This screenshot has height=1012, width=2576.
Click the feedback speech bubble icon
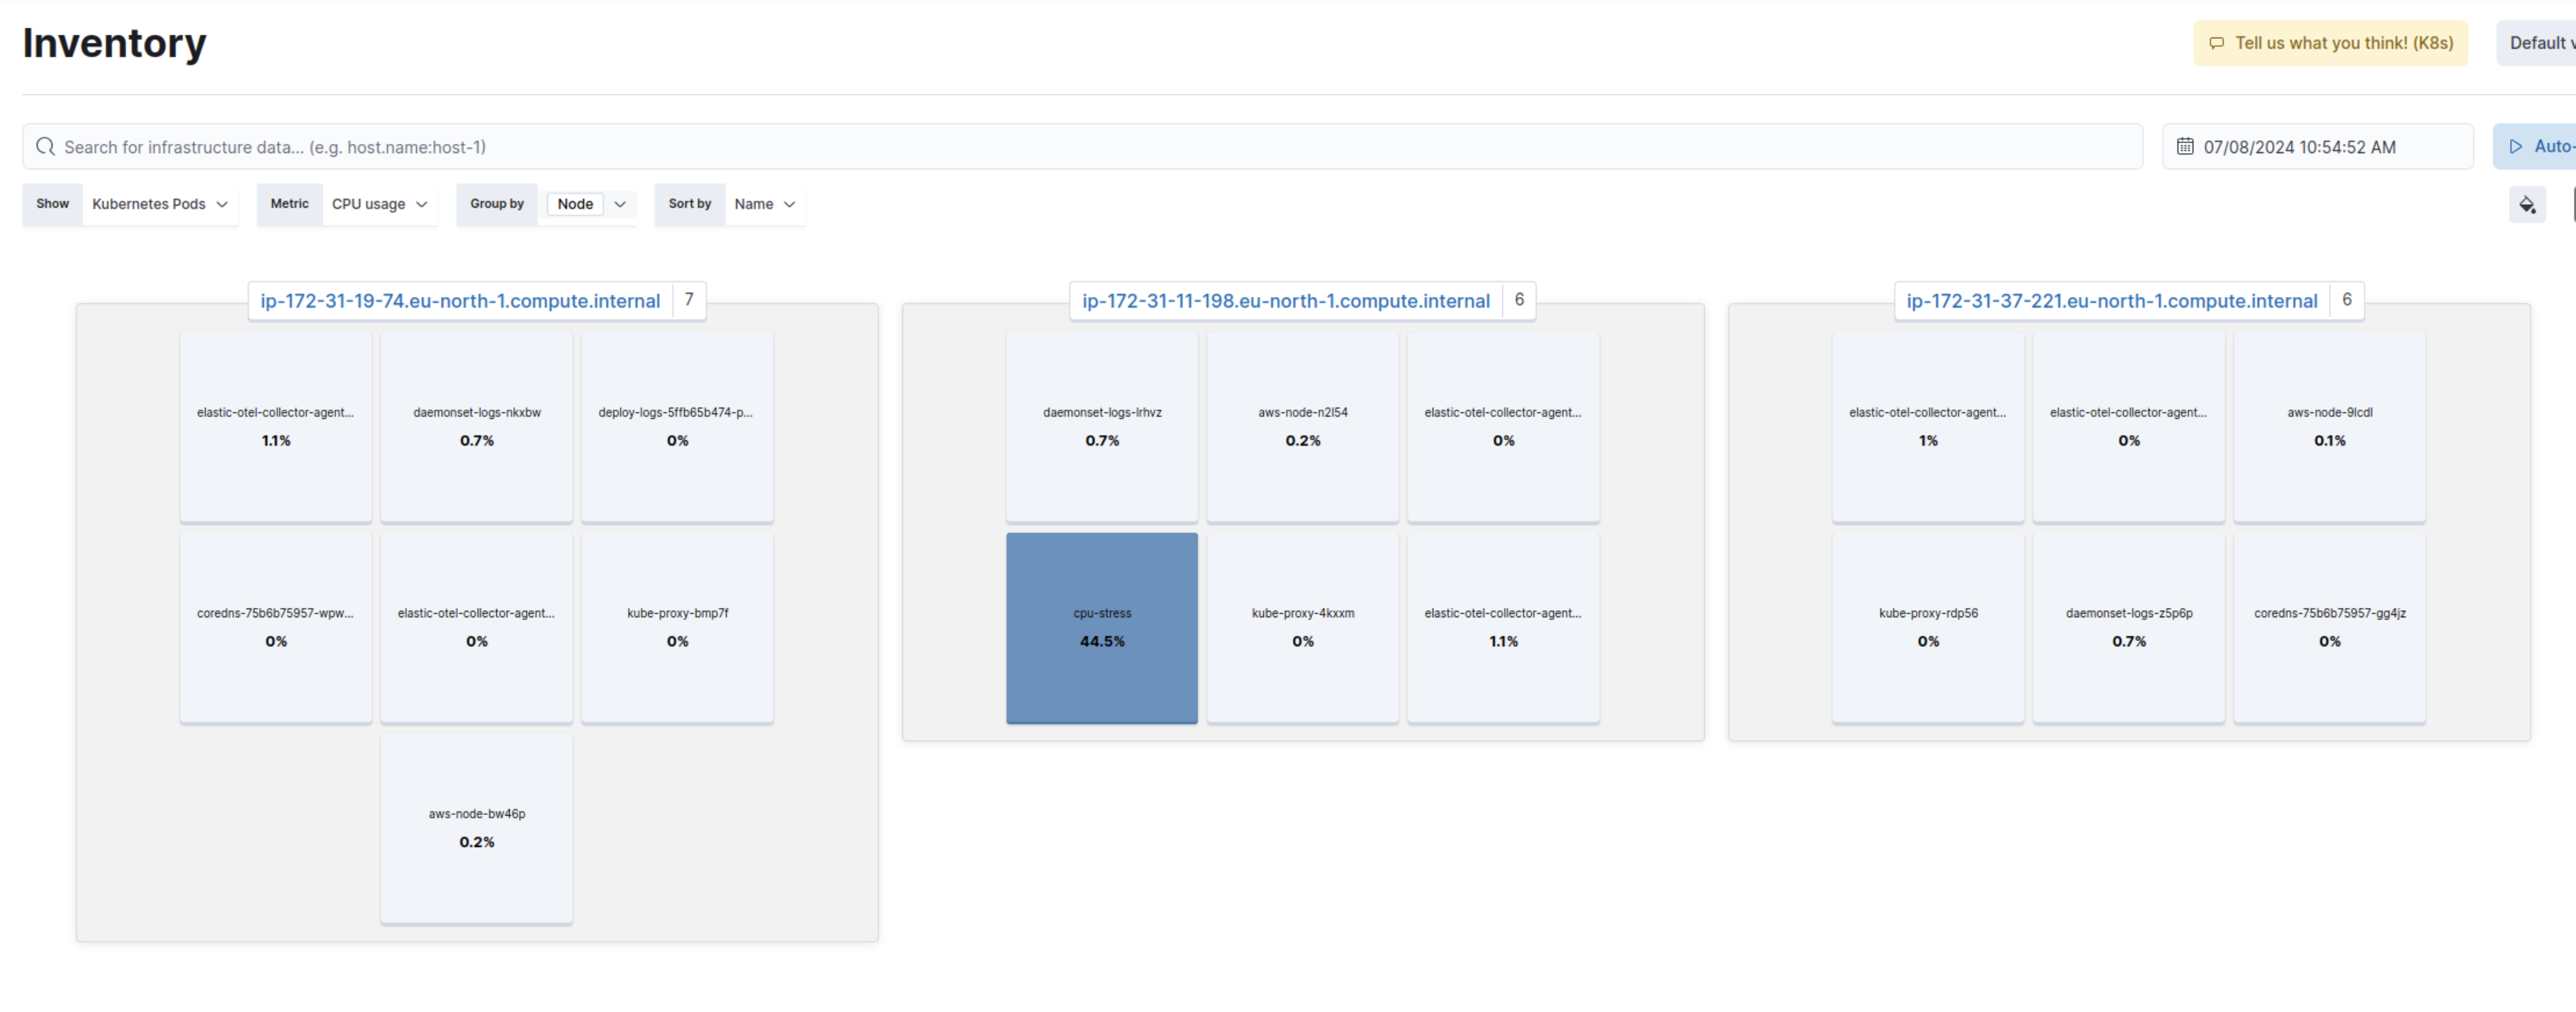click(2216, 43)
